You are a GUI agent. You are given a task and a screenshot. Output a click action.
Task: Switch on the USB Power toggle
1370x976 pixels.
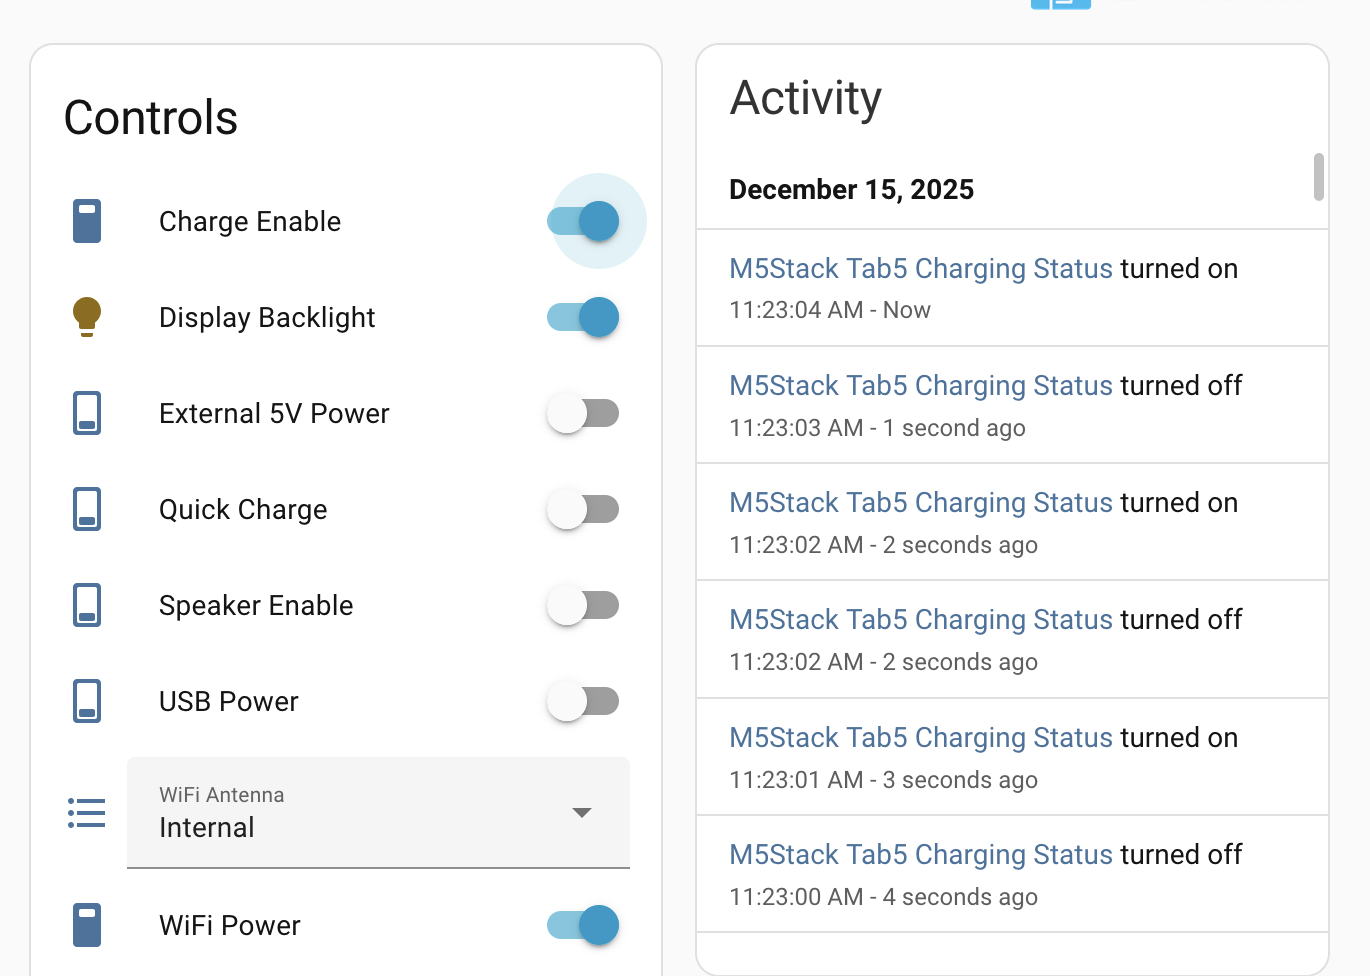[583, 701]
